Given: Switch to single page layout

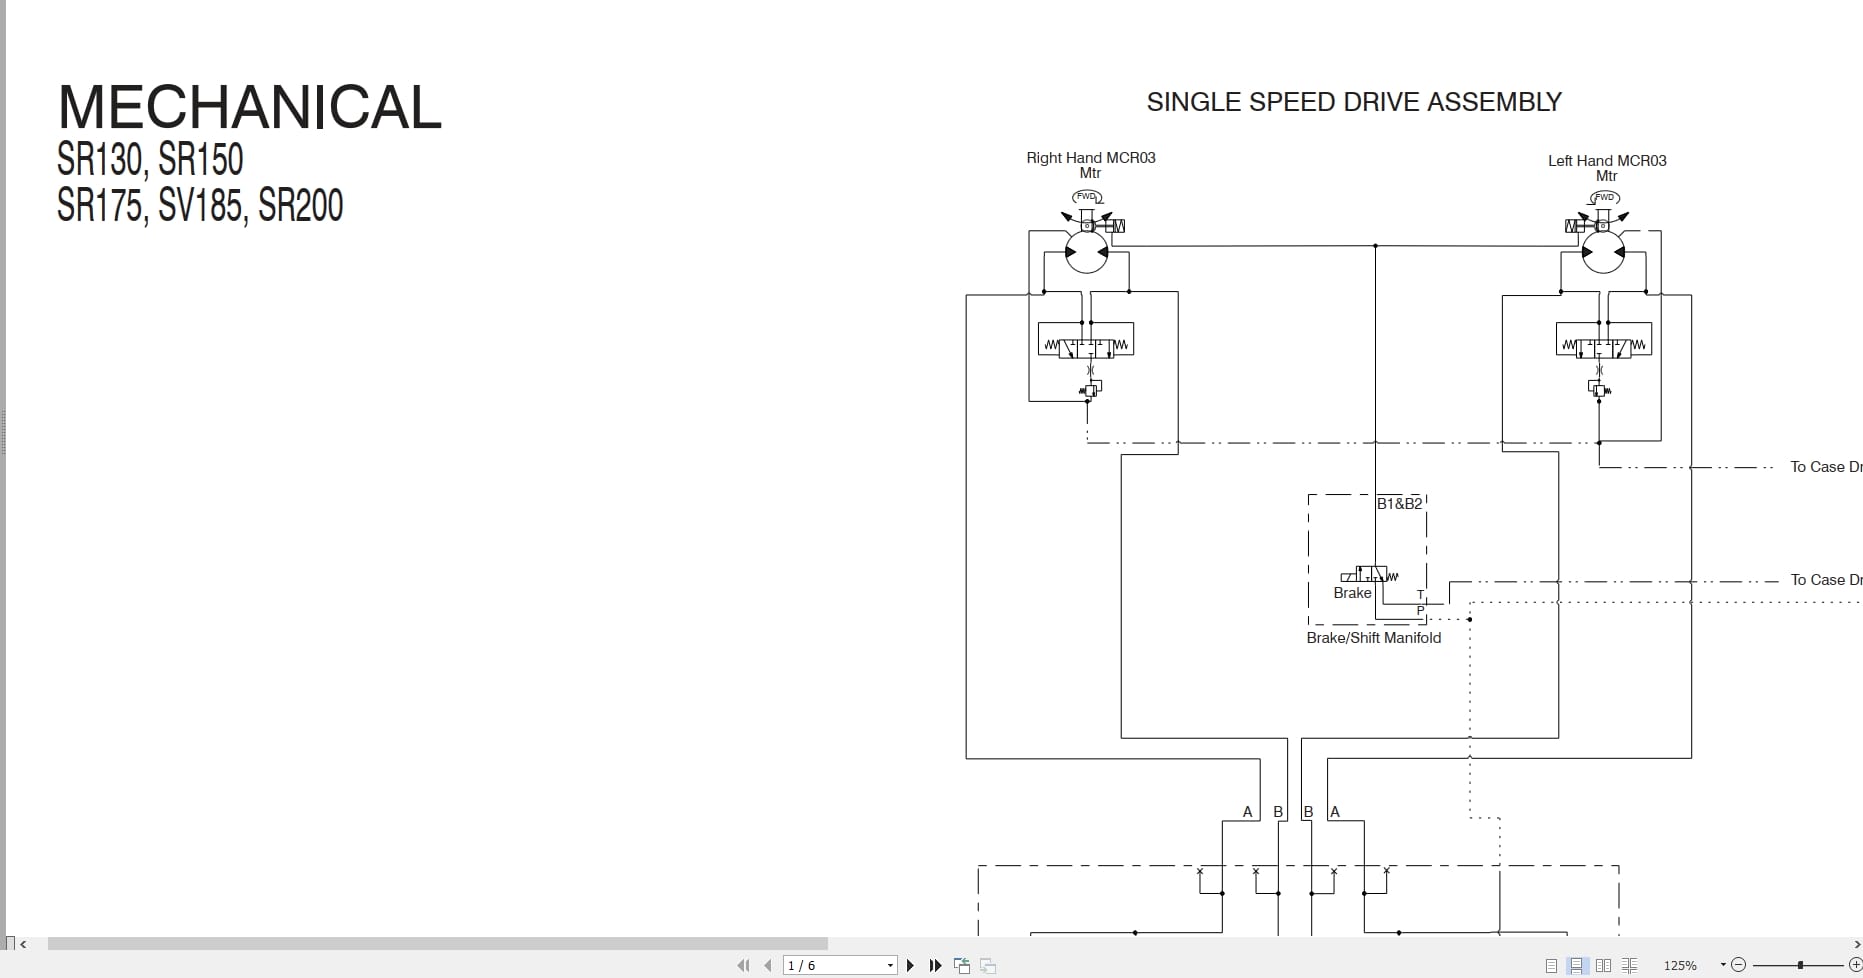Looking at the screenshot, I should click(x=1551, y=965).
